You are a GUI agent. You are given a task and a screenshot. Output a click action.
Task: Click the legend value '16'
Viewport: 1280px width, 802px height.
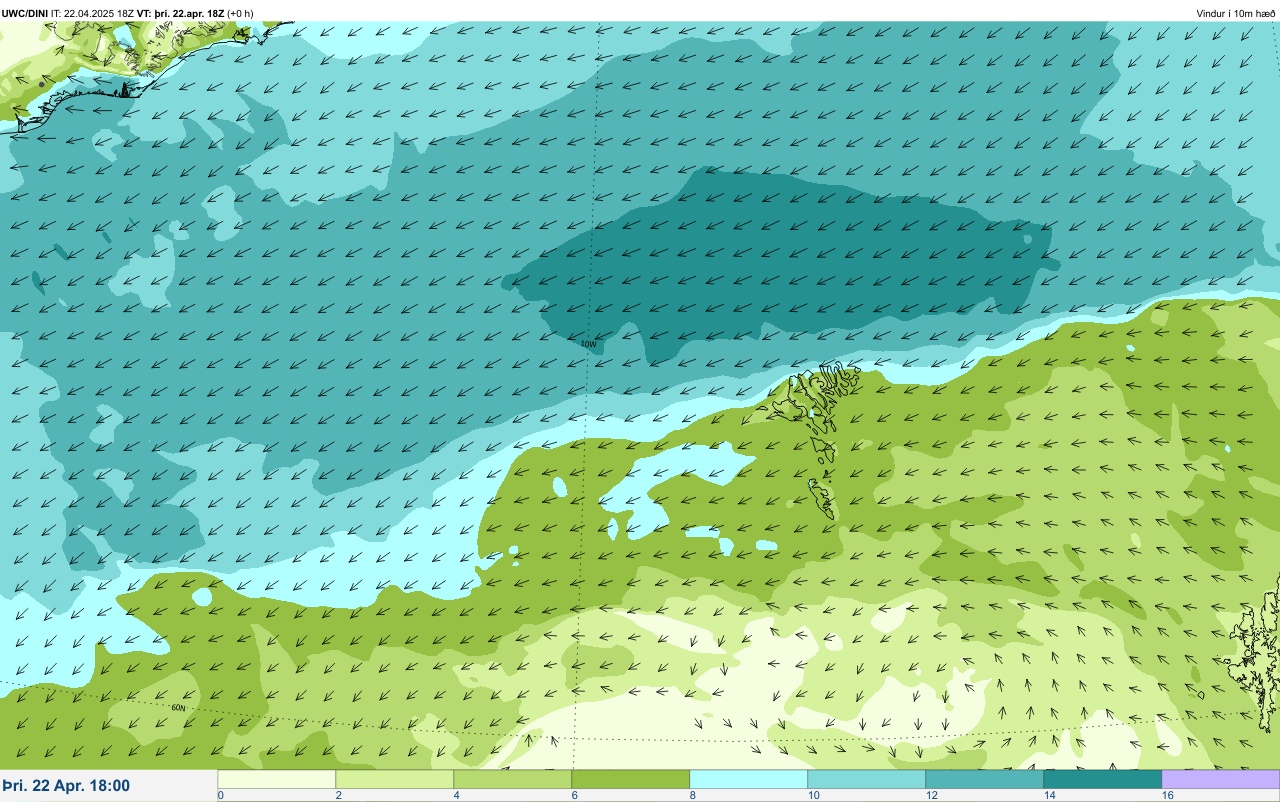tap(1168, 795)
